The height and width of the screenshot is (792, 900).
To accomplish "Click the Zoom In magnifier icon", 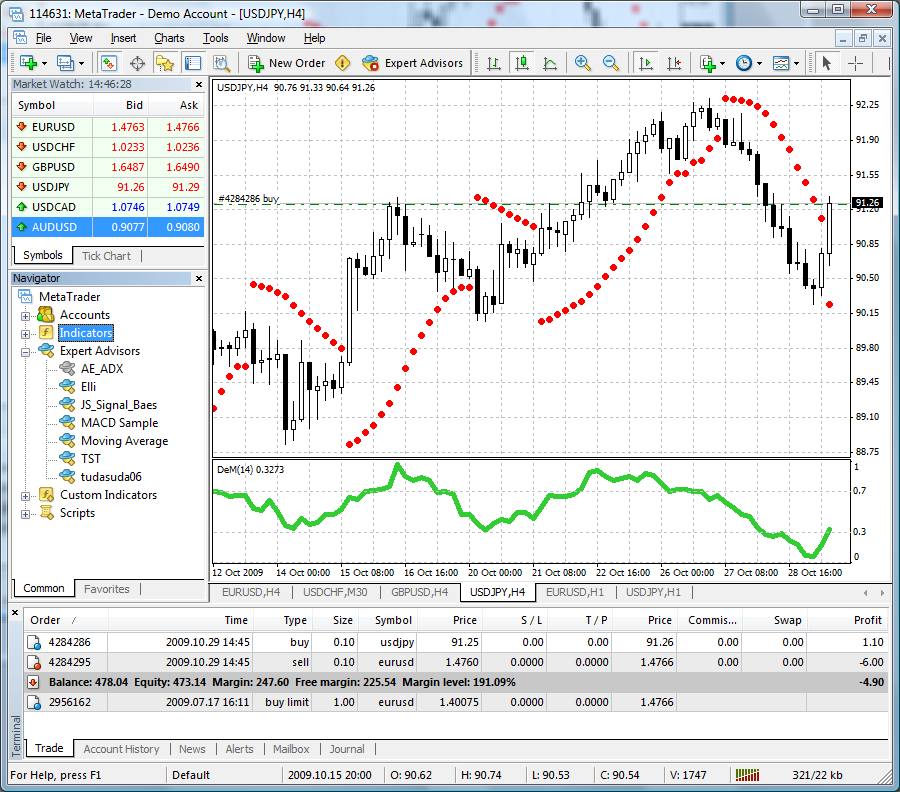I will click(583, 63).
